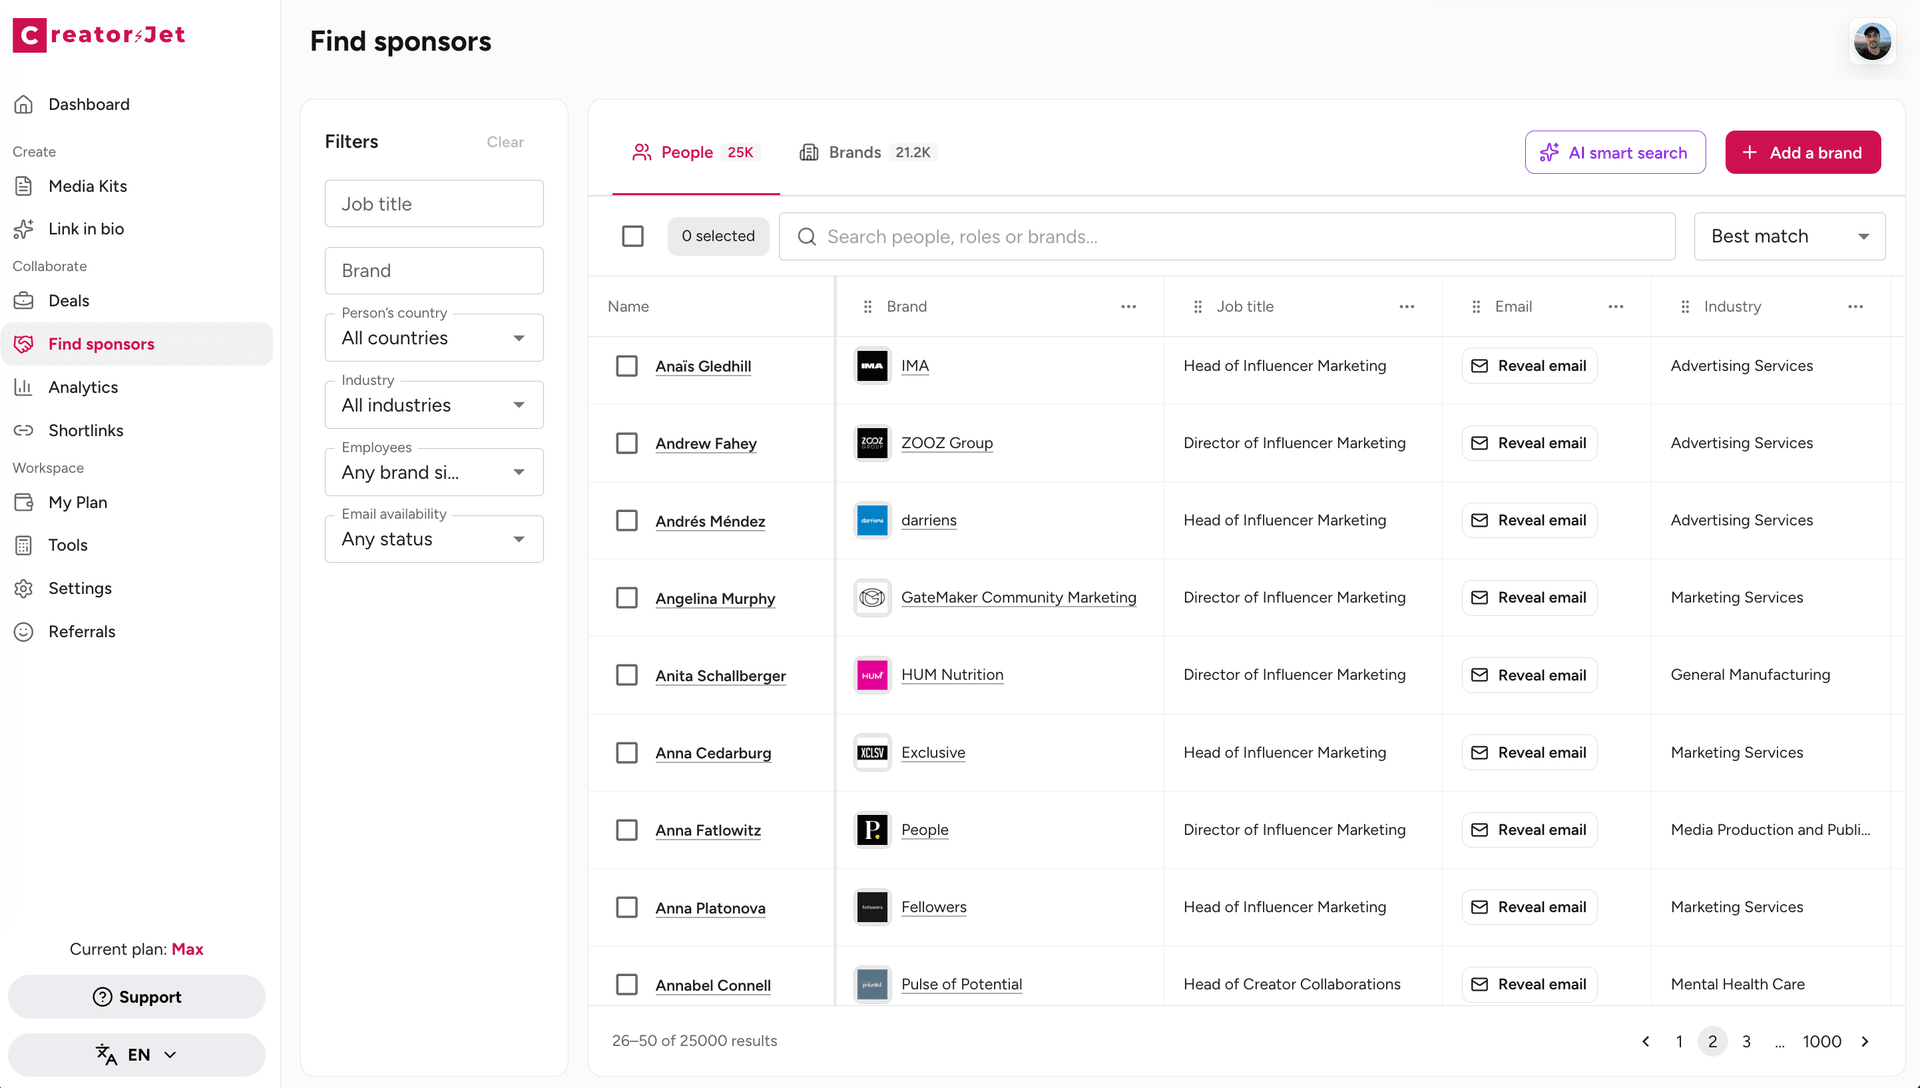Go to next results page arrow
Viewport: 1920px width, 1088px height.
click(x=1865, y=1041)
